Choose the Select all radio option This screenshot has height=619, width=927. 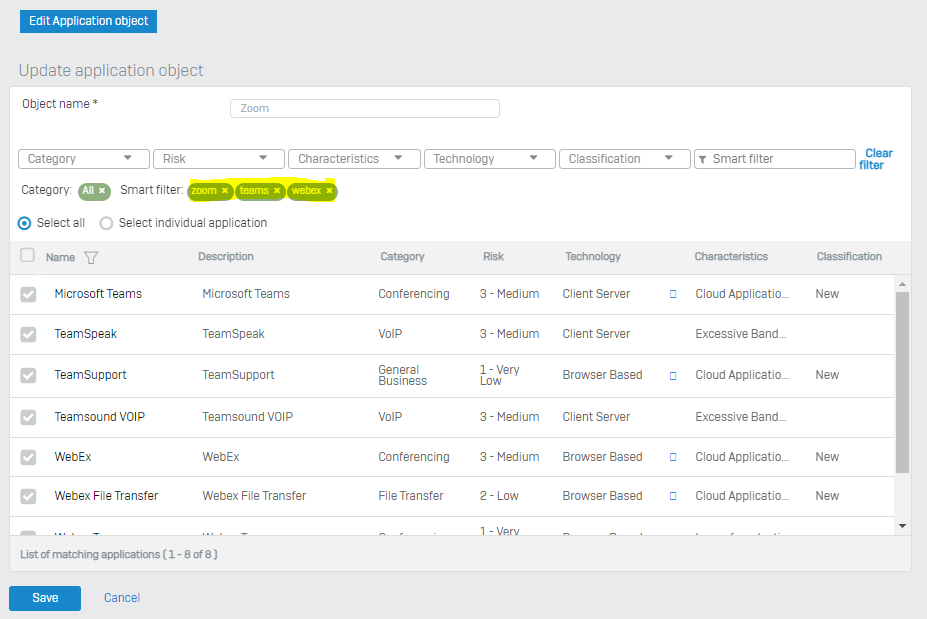click(24, 223)
